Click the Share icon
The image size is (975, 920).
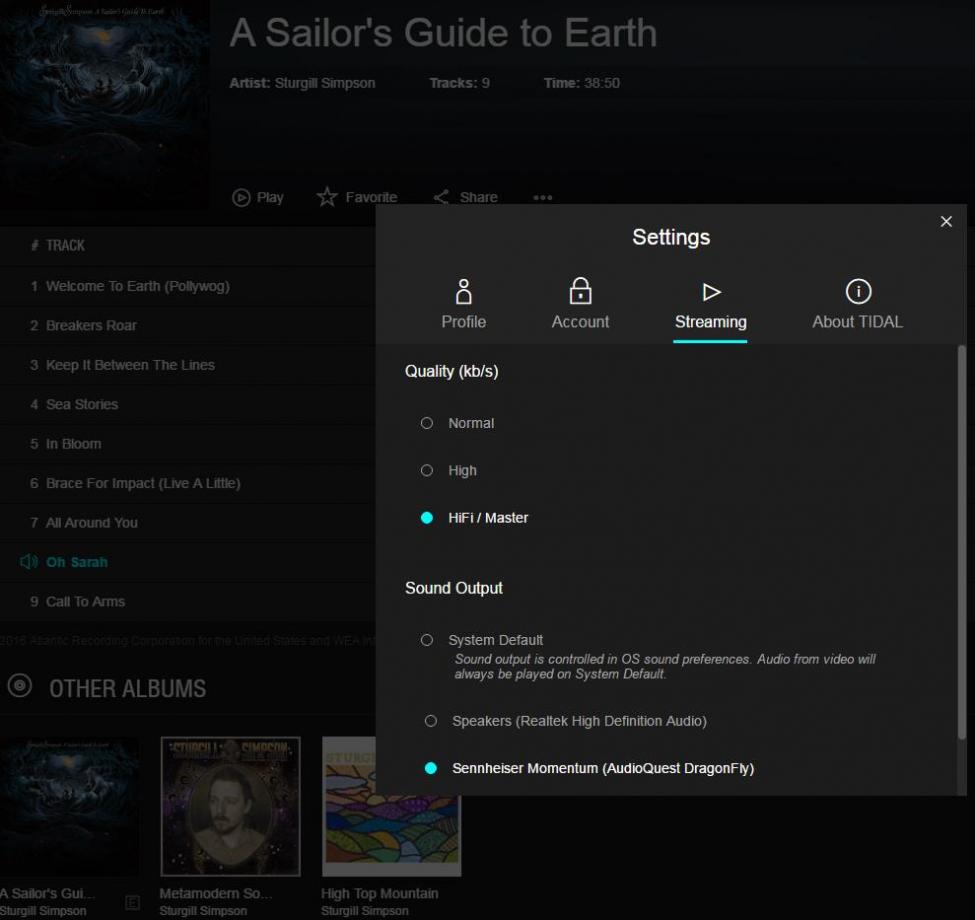[441, 197]
